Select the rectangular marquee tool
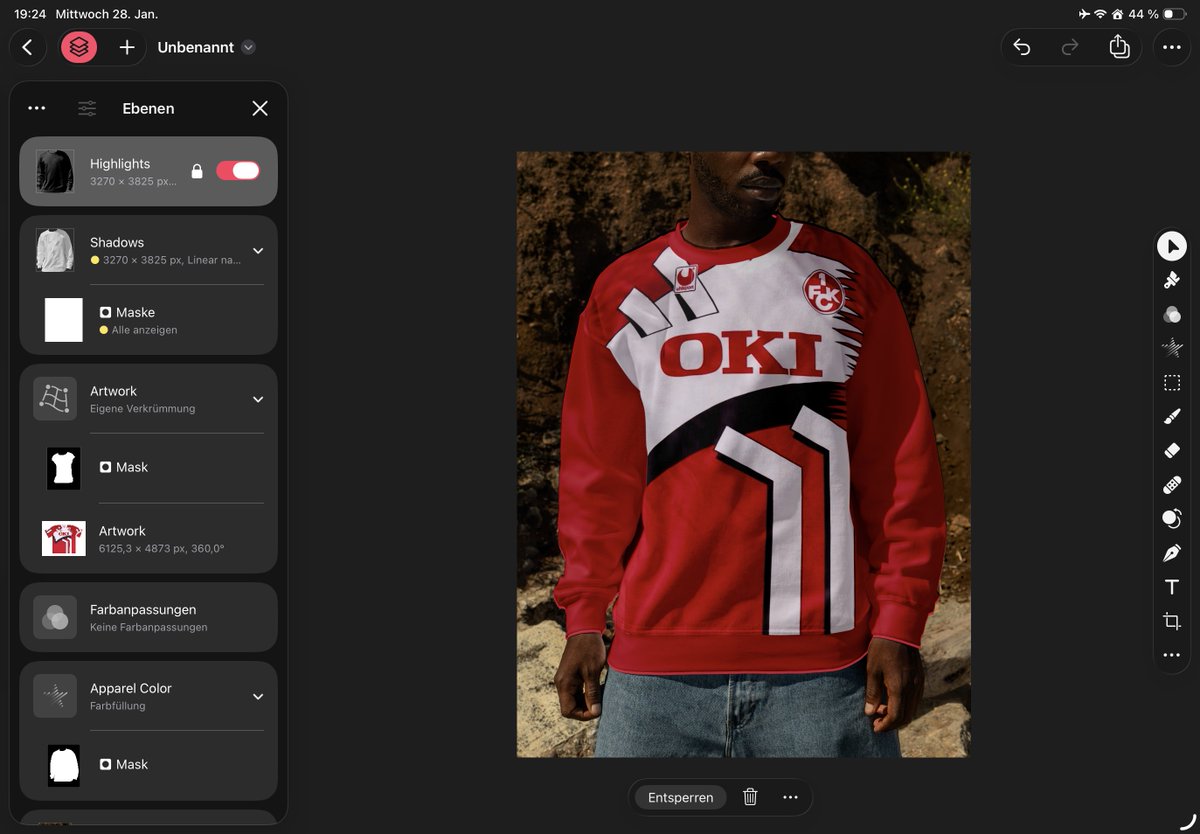The image size is (1200, 834). coord(1171,382)
